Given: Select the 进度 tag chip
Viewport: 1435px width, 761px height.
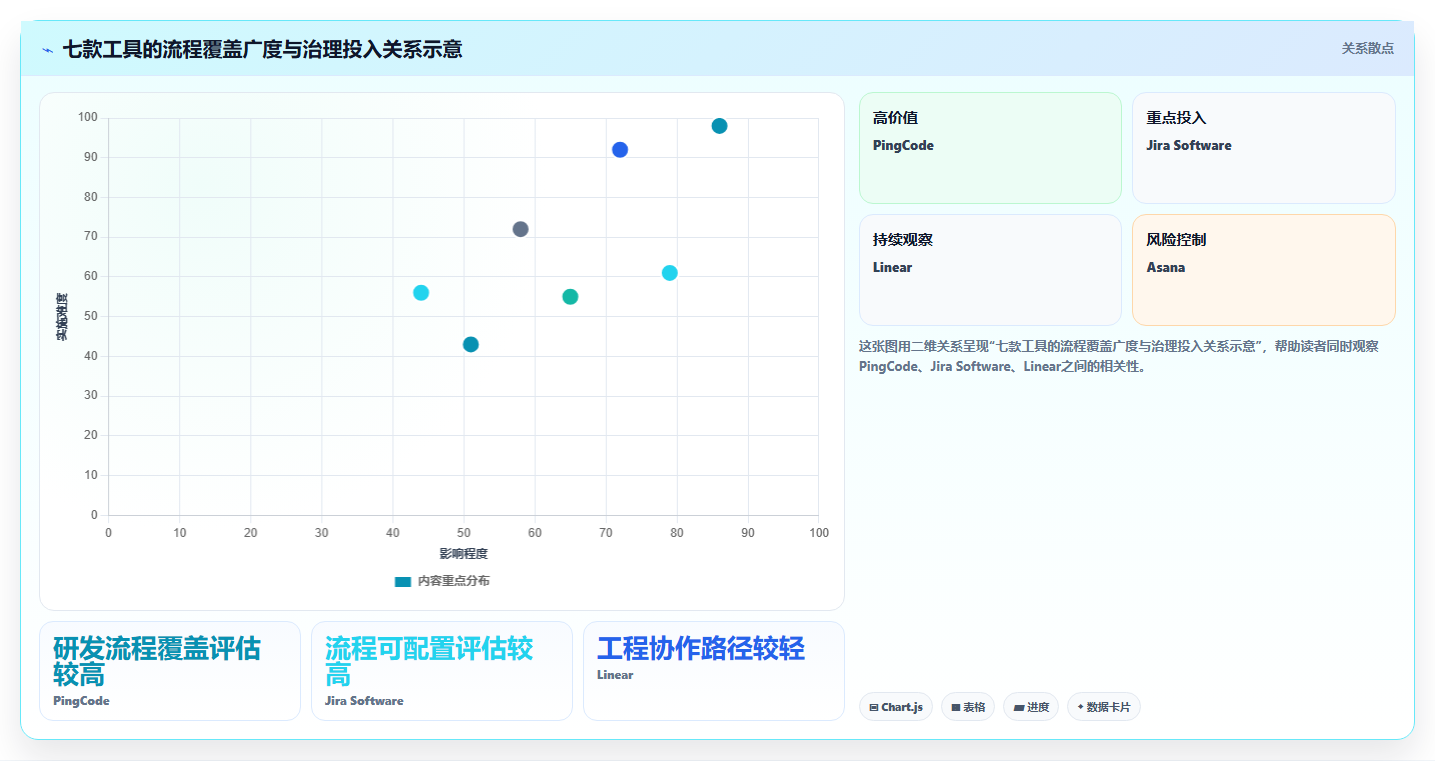Looking at the screenshot, I should pyautogui.click(x=1031, y=707).
